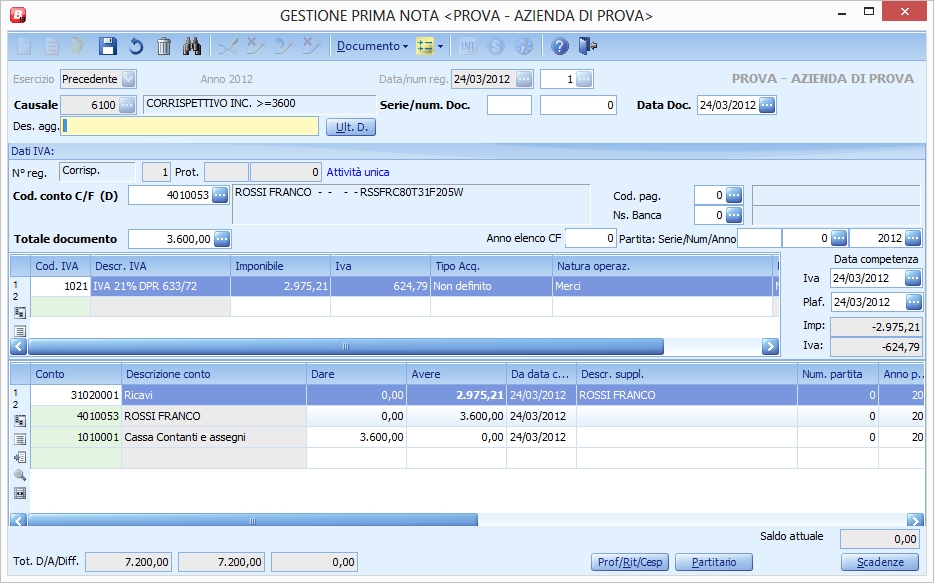The width and height of the screenshot is (934, 583).
Task: Open the Documento menu in toolbar
Action: click(371, 46)
